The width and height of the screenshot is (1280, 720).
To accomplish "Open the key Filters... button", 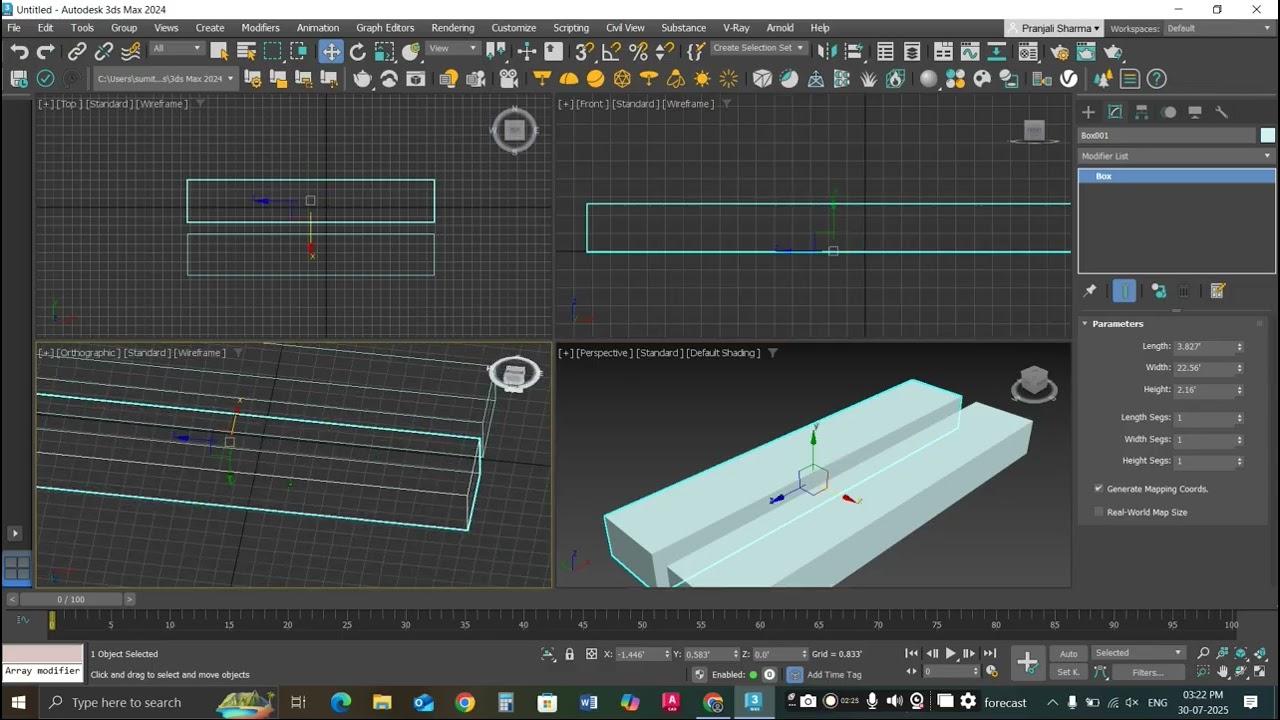I will [1147, 672].
